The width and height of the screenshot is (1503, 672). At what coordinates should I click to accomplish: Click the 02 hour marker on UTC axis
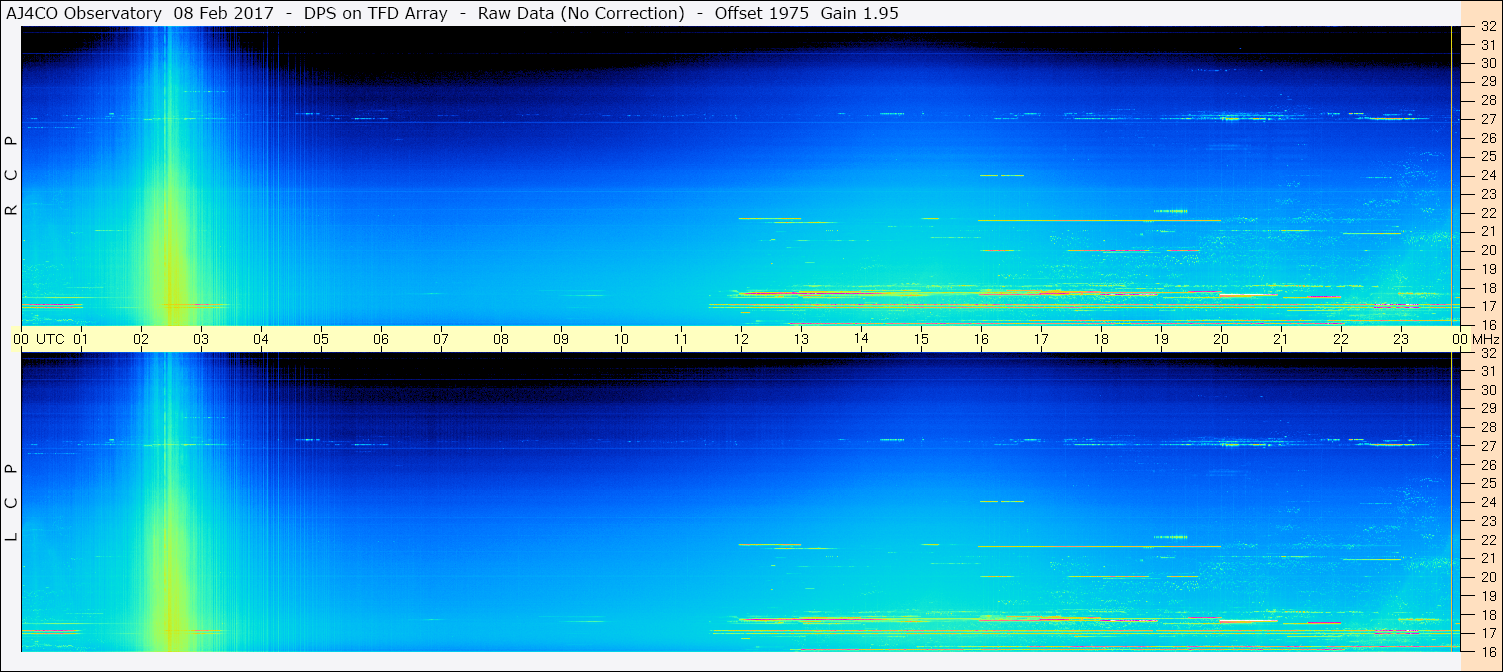141,339
